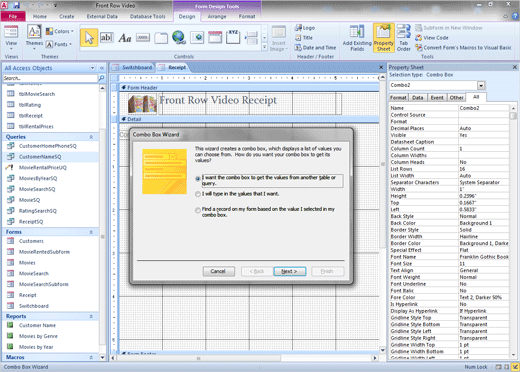
Task: Click the navigation pane Search box
Action: tap(50, 78)
